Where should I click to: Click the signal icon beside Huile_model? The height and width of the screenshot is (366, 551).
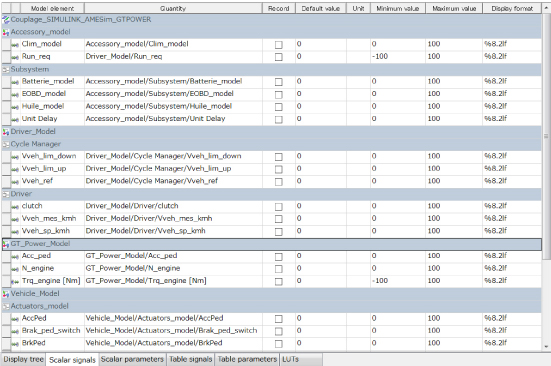click(x=15, y=107)
